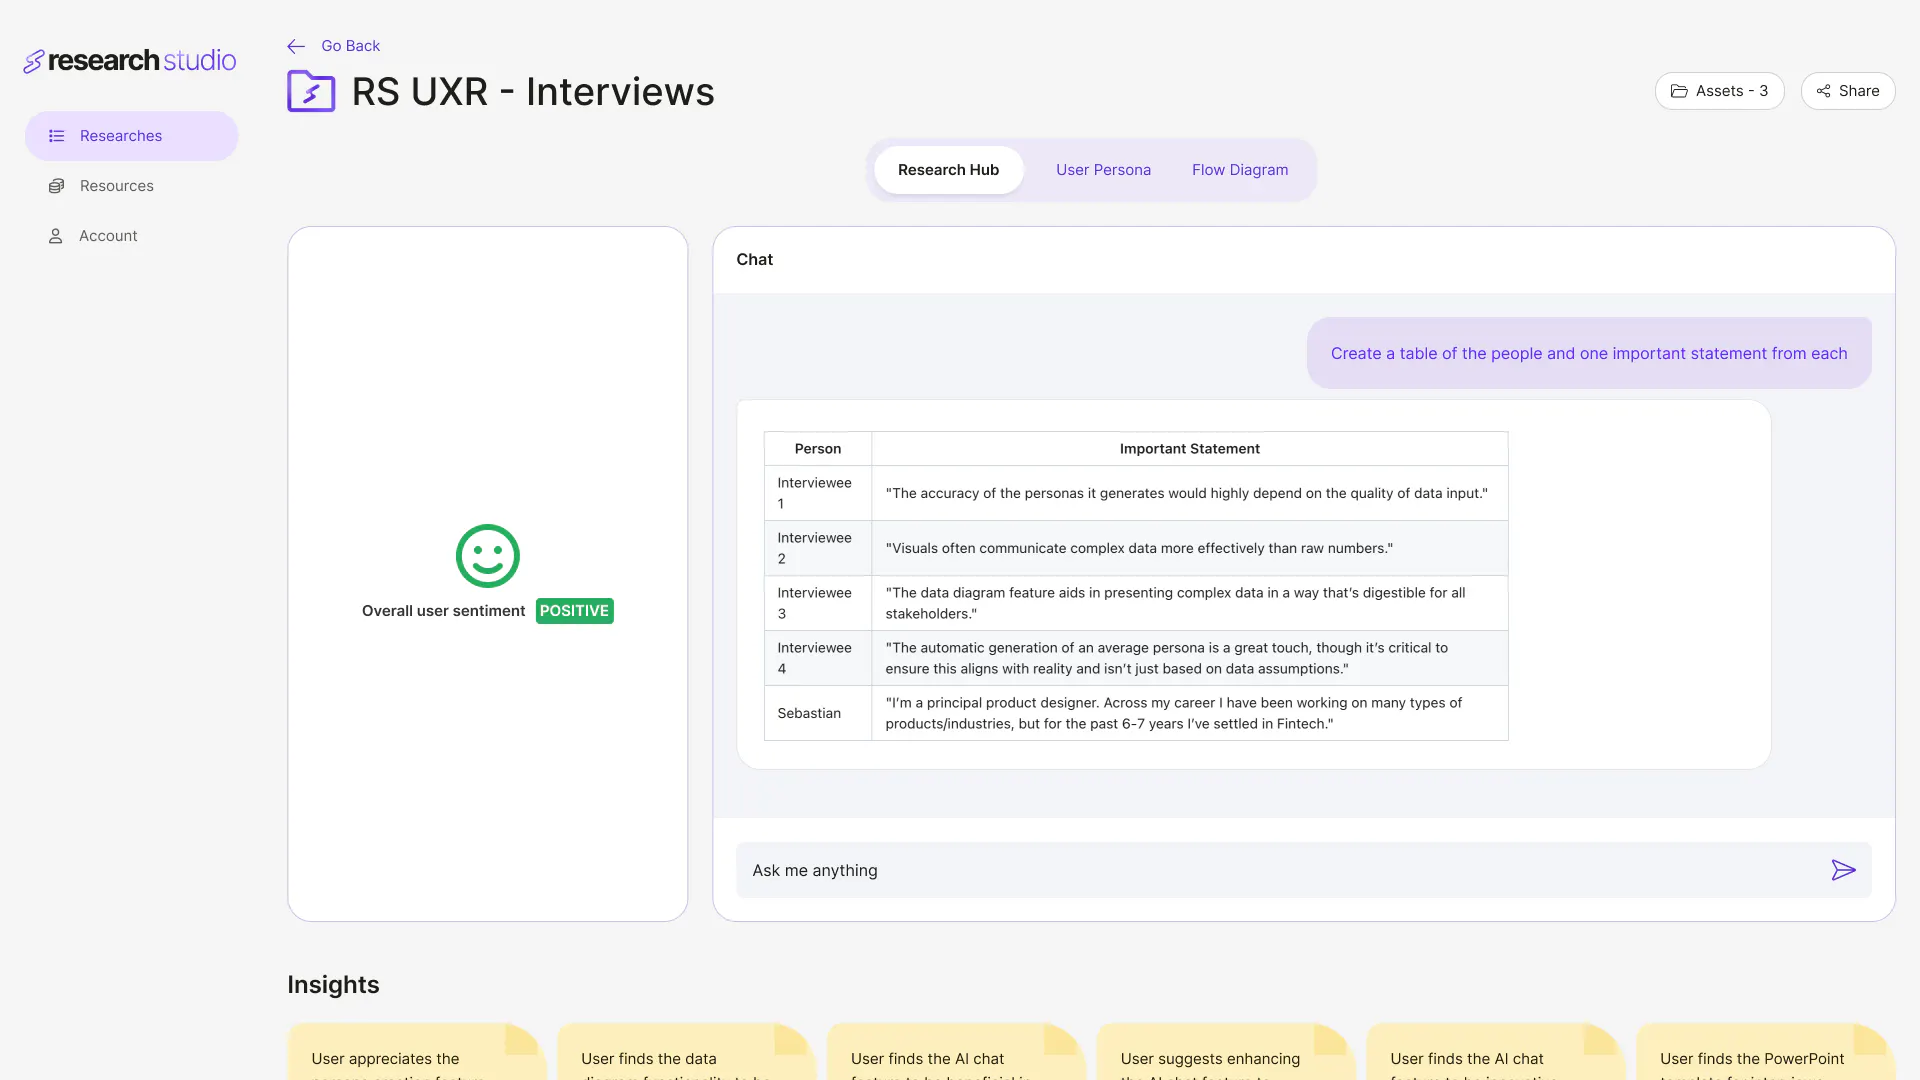Switch to the User Persona tab
Viewport: 1920px width, 1080px height.
(x=1103, y=170)
